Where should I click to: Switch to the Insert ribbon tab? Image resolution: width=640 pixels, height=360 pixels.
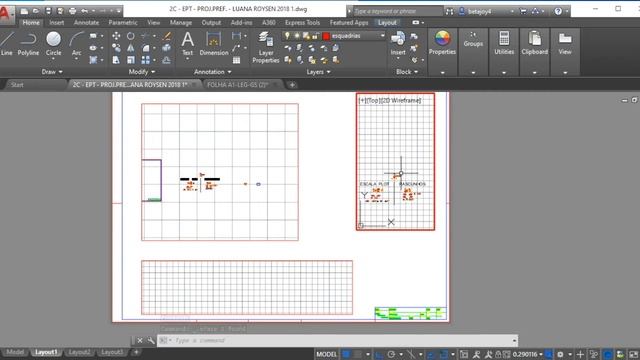click(57, 23)
